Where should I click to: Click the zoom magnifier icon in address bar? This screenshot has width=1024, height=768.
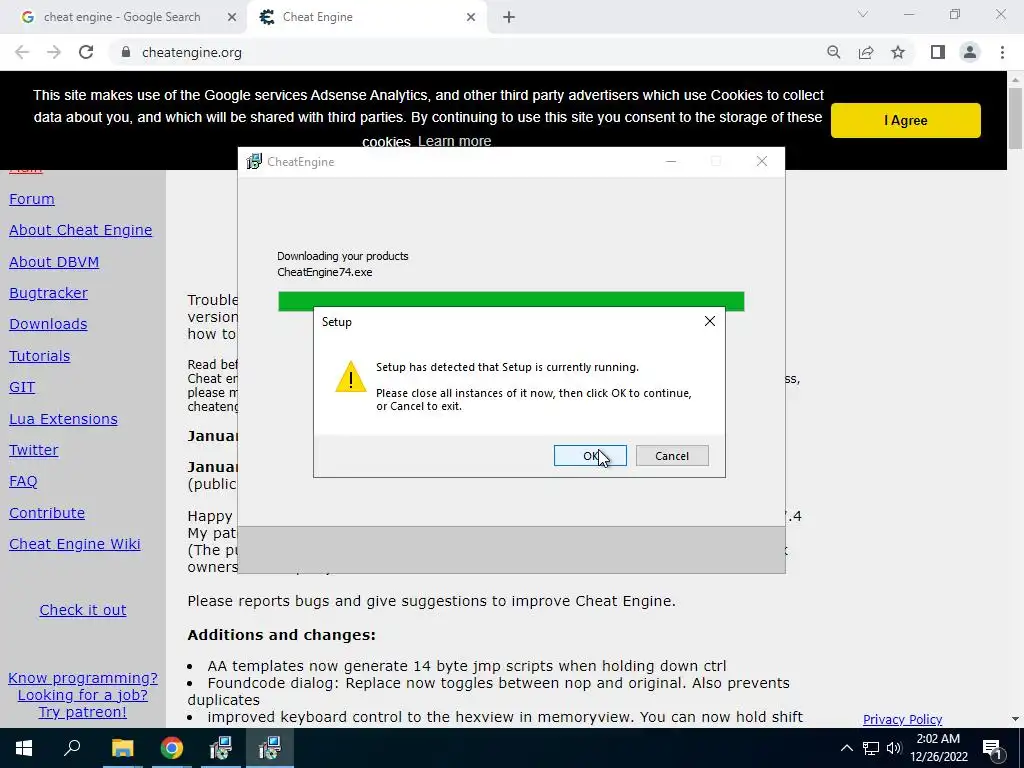point(833,52)
